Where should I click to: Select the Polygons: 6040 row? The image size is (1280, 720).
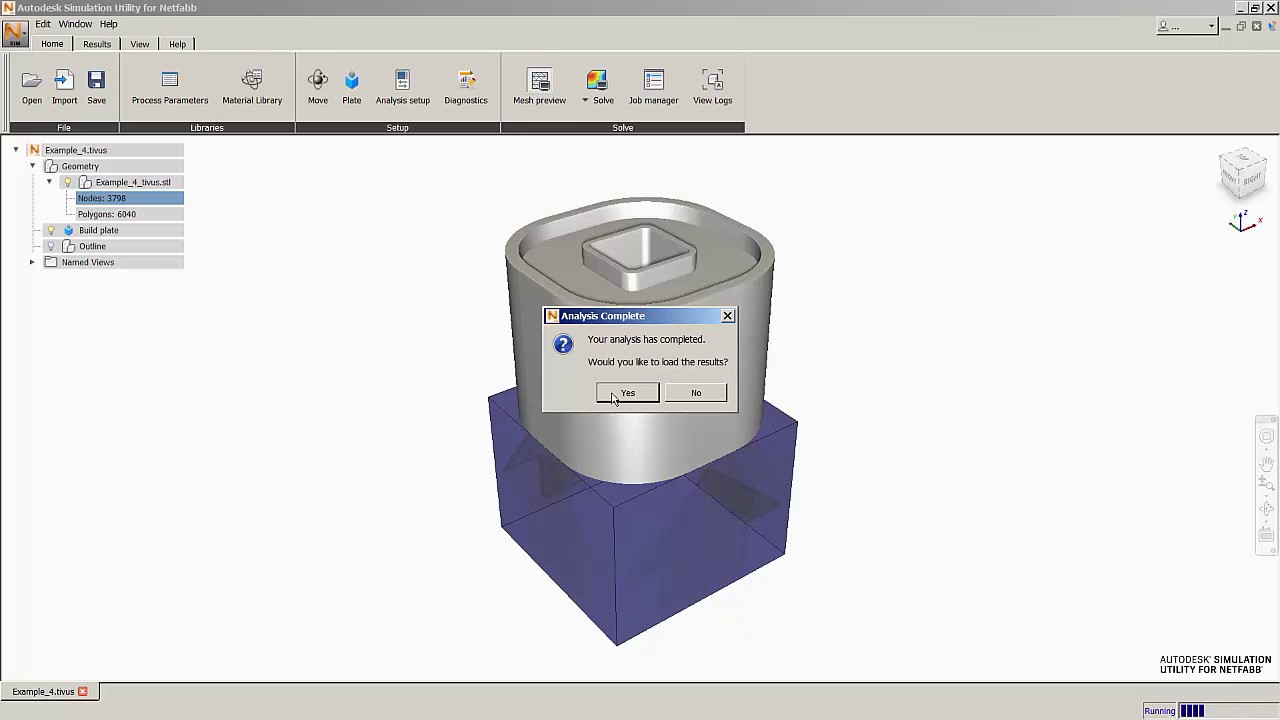[x=130, y=214]
